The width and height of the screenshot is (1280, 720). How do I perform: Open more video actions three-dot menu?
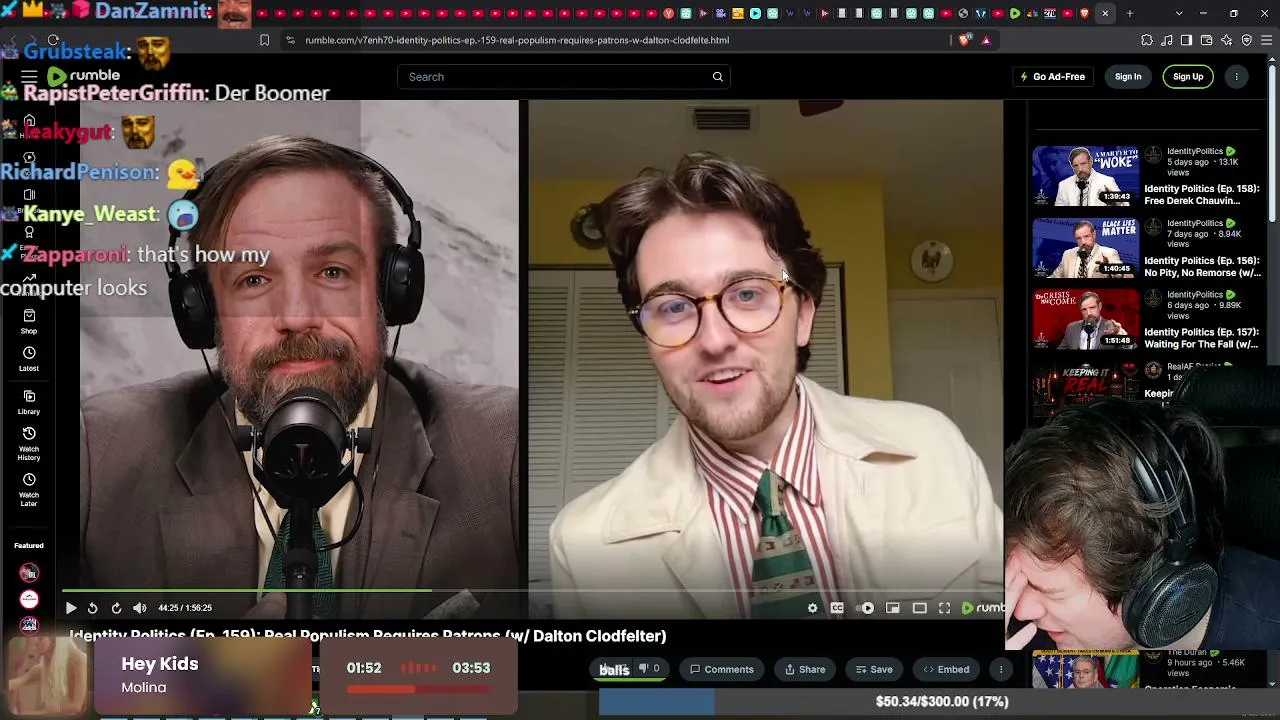pos(1001,670)
